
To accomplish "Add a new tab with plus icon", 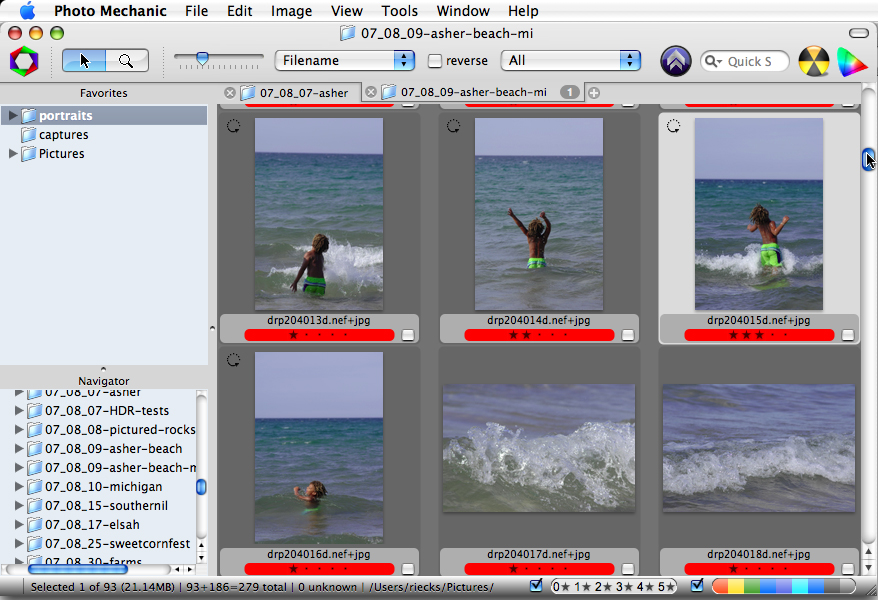I will tap(594, 93).
